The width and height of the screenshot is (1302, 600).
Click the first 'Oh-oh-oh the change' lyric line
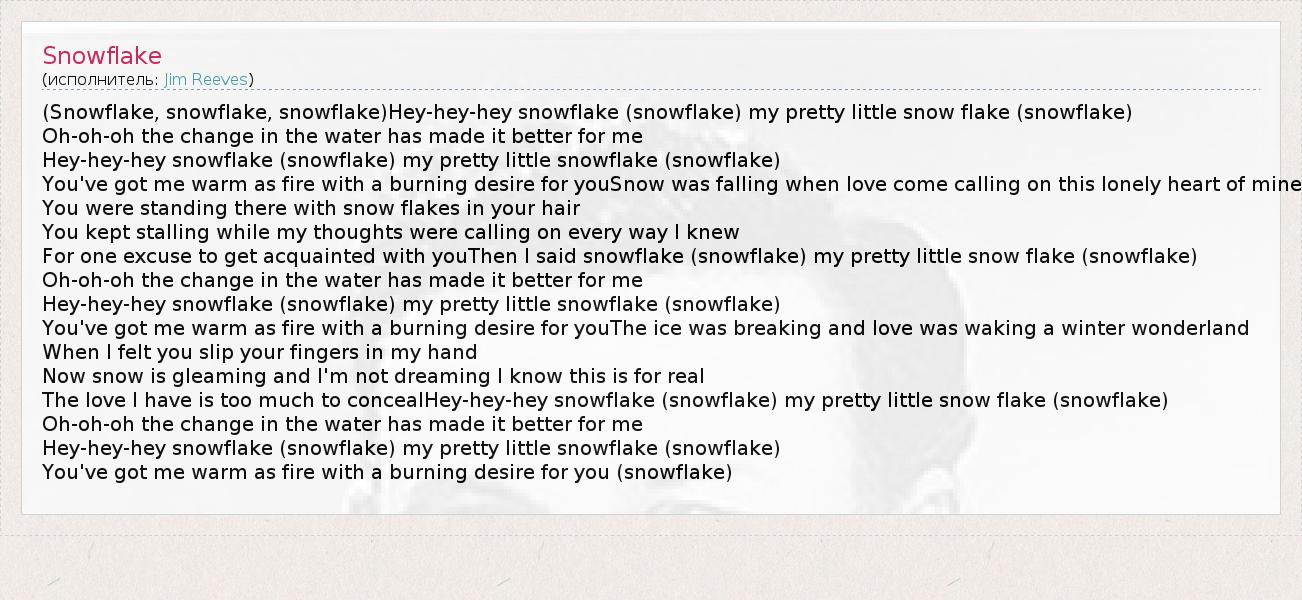tap(342, 136)
